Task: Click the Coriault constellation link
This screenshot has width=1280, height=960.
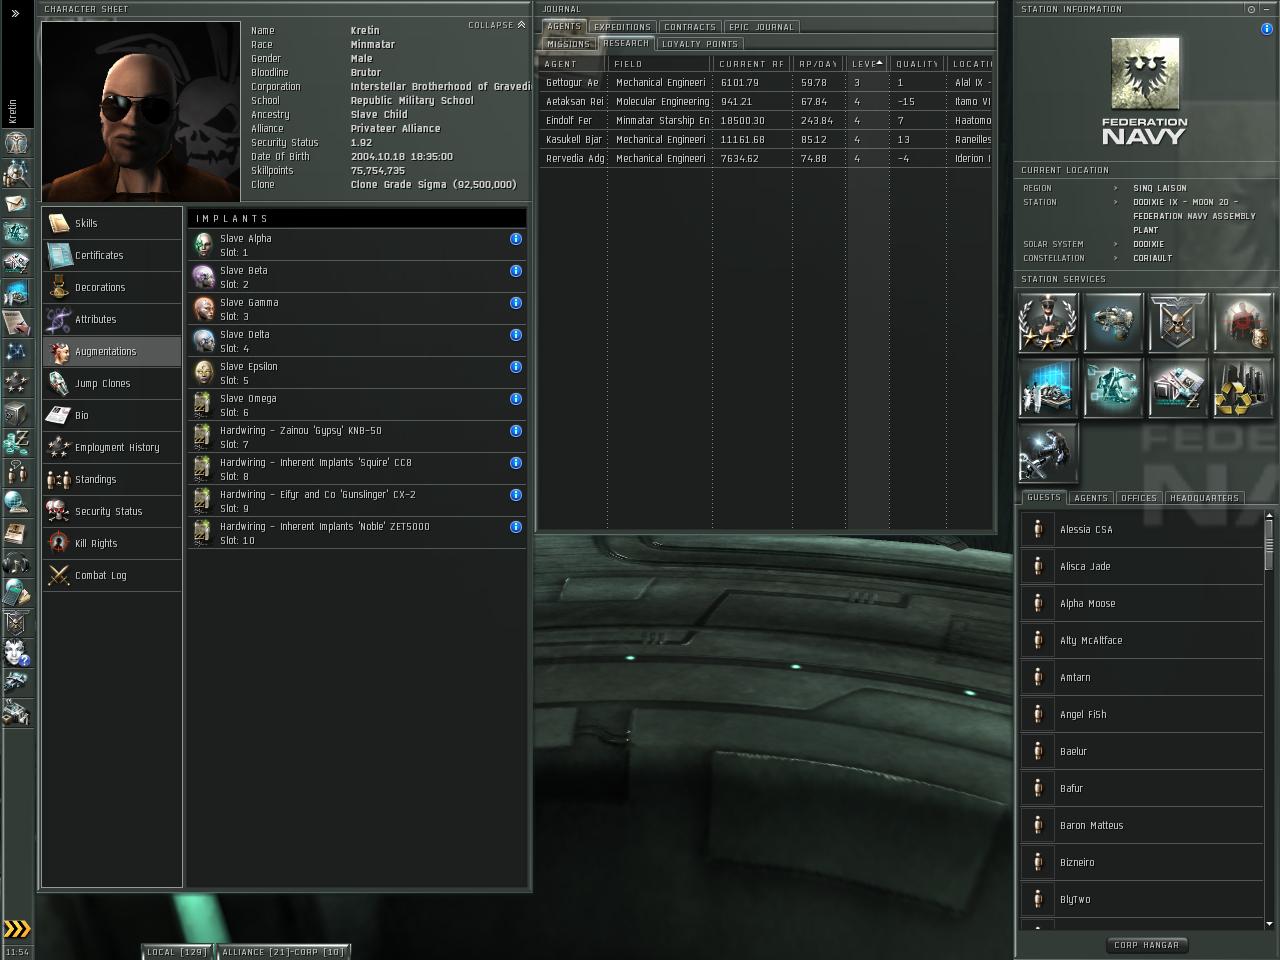Action: point(1152,258)
